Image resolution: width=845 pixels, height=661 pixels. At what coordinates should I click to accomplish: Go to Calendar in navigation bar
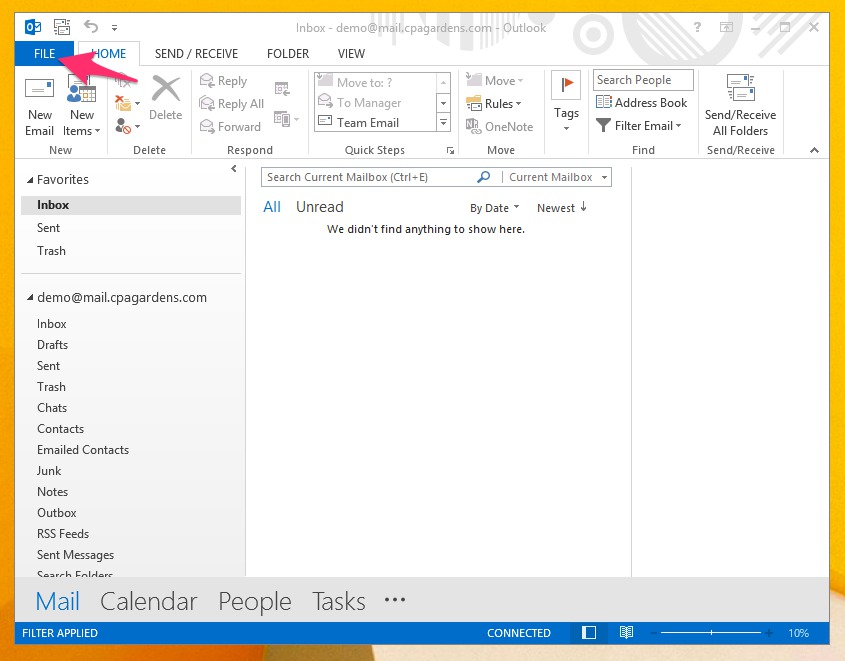pyautogui.click(x=149, y=601)
